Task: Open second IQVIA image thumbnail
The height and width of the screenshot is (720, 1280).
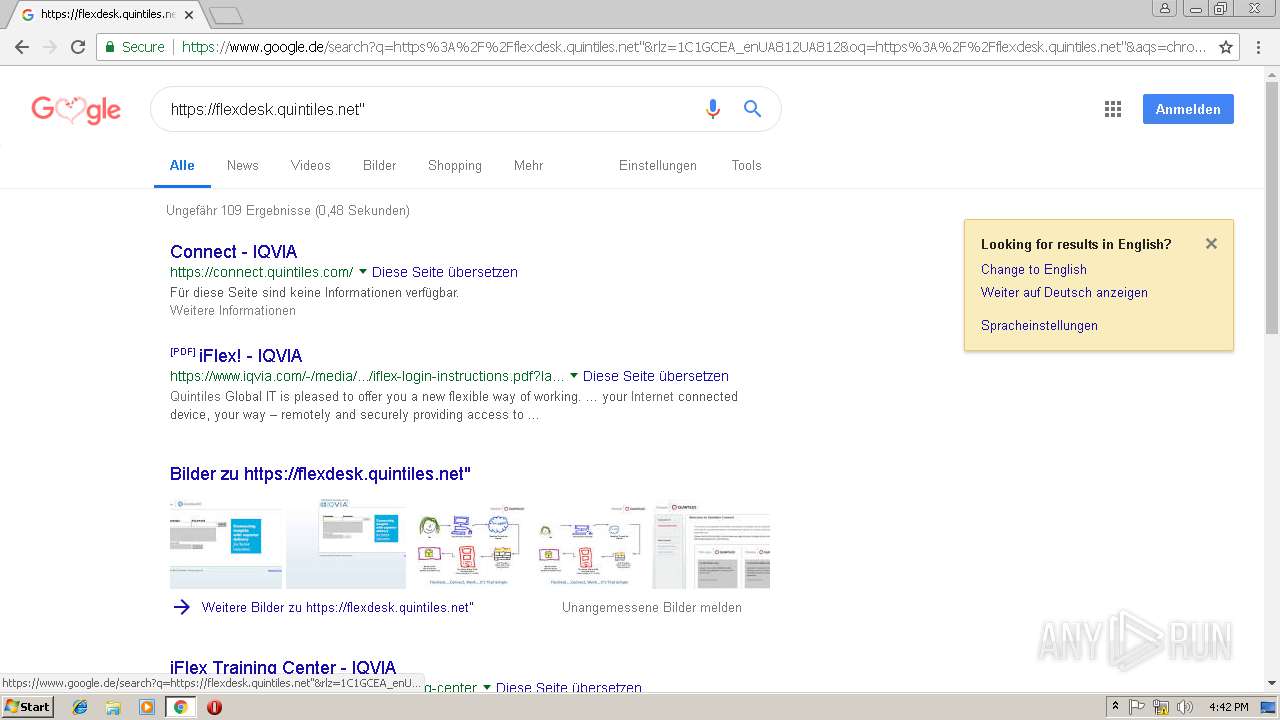Action: [346, 544]
